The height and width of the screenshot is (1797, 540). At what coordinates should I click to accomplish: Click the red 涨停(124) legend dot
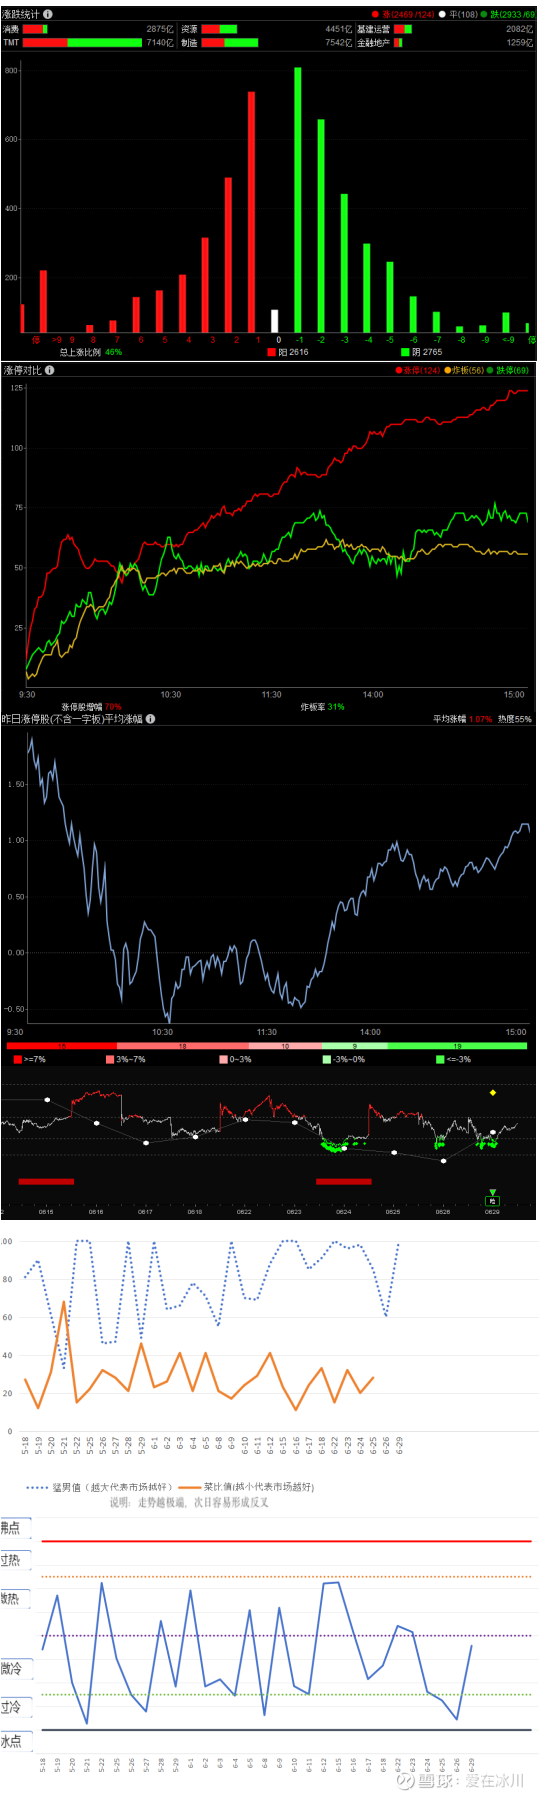click(x=399, y=370)
